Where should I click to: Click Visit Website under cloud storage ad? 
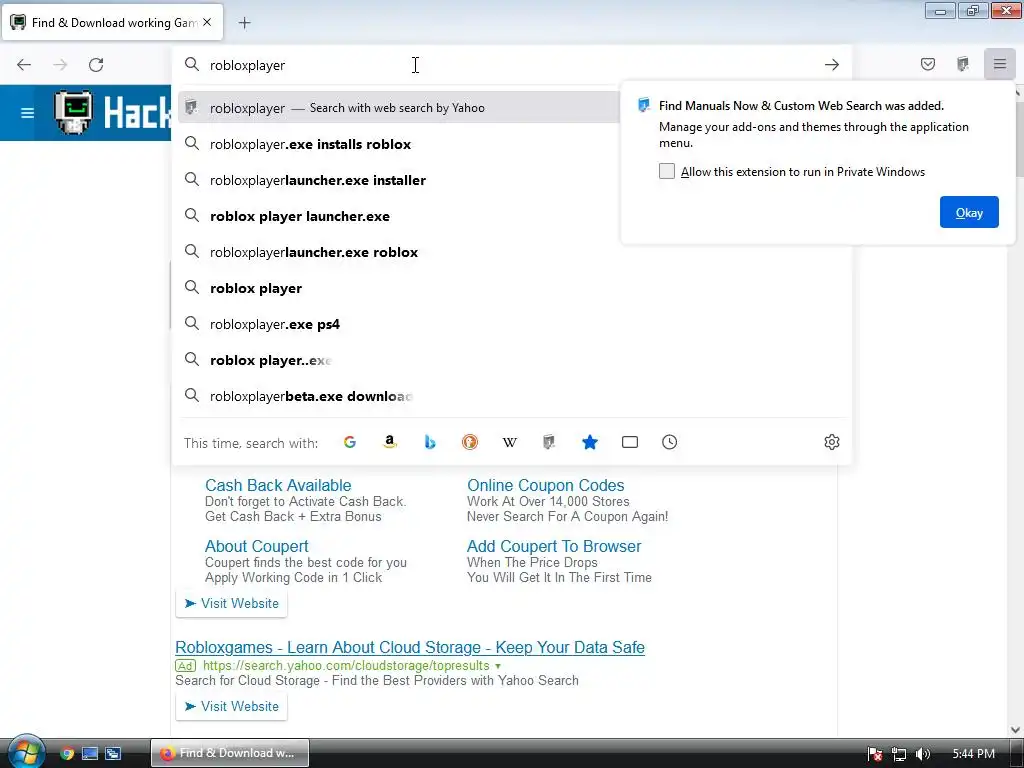click(231, 707)
